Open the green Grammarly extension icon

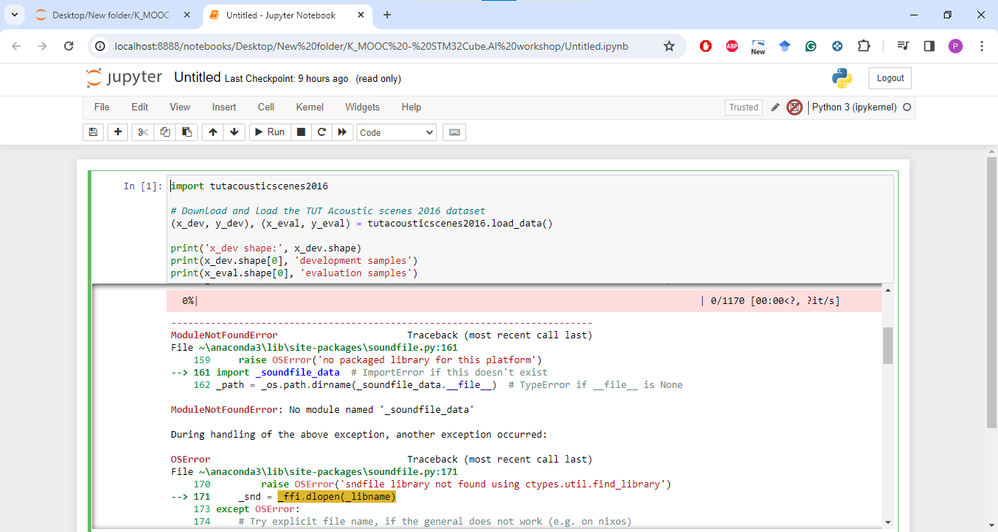tap(810, 46)
